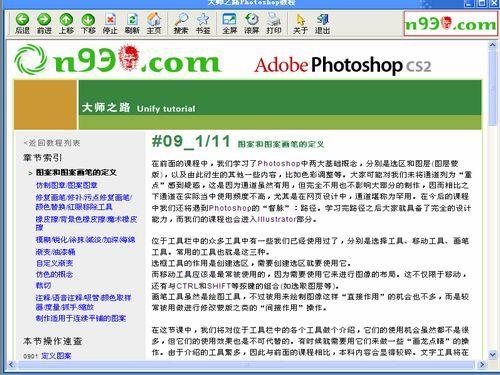Click the horizontal scrollbar right arrow
The width and height of the screenshot is (500, 375).
click(481, 364)
